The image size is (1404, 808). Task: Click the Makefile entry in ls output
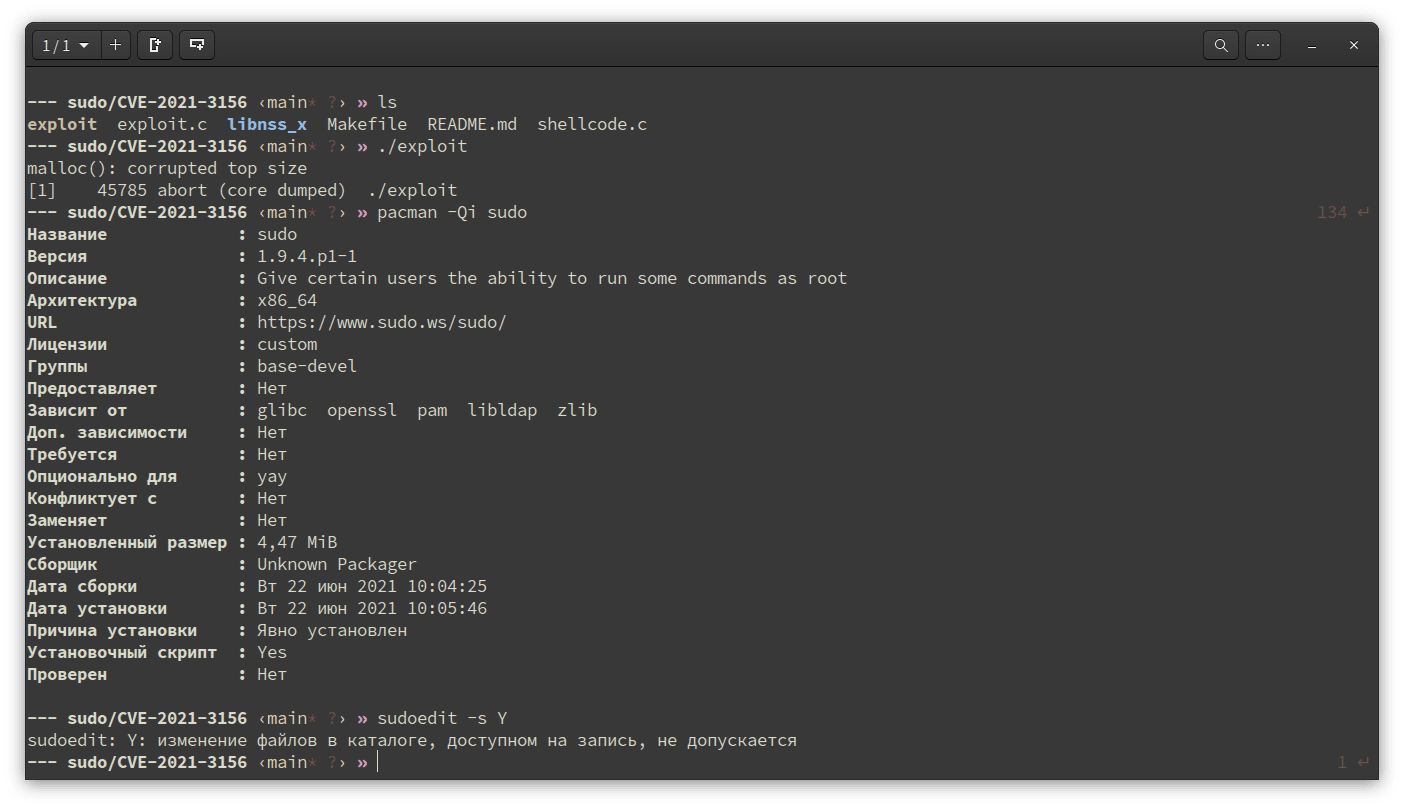(367, 124)
